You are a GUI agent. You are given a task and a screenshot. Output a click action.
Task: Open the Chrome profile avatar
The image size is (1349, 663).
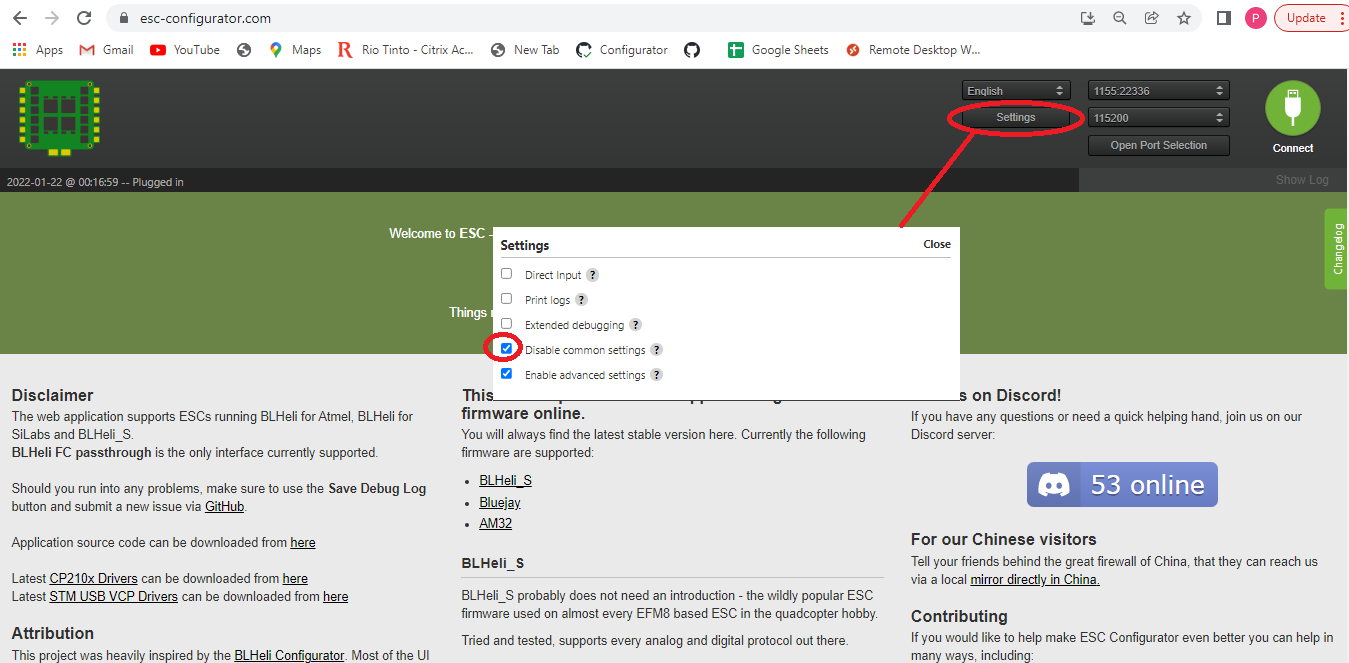1255,18
